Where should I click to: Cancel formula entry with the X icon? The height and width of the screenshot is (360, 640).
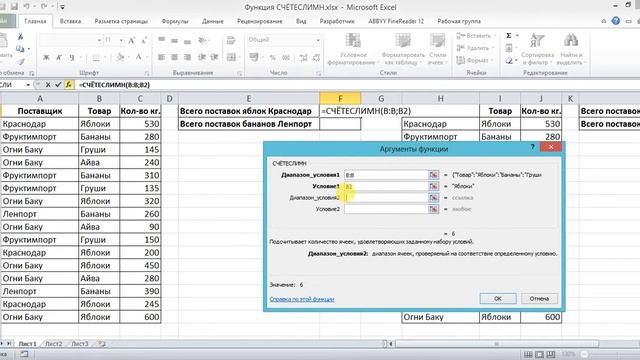[x=48, y=85]
